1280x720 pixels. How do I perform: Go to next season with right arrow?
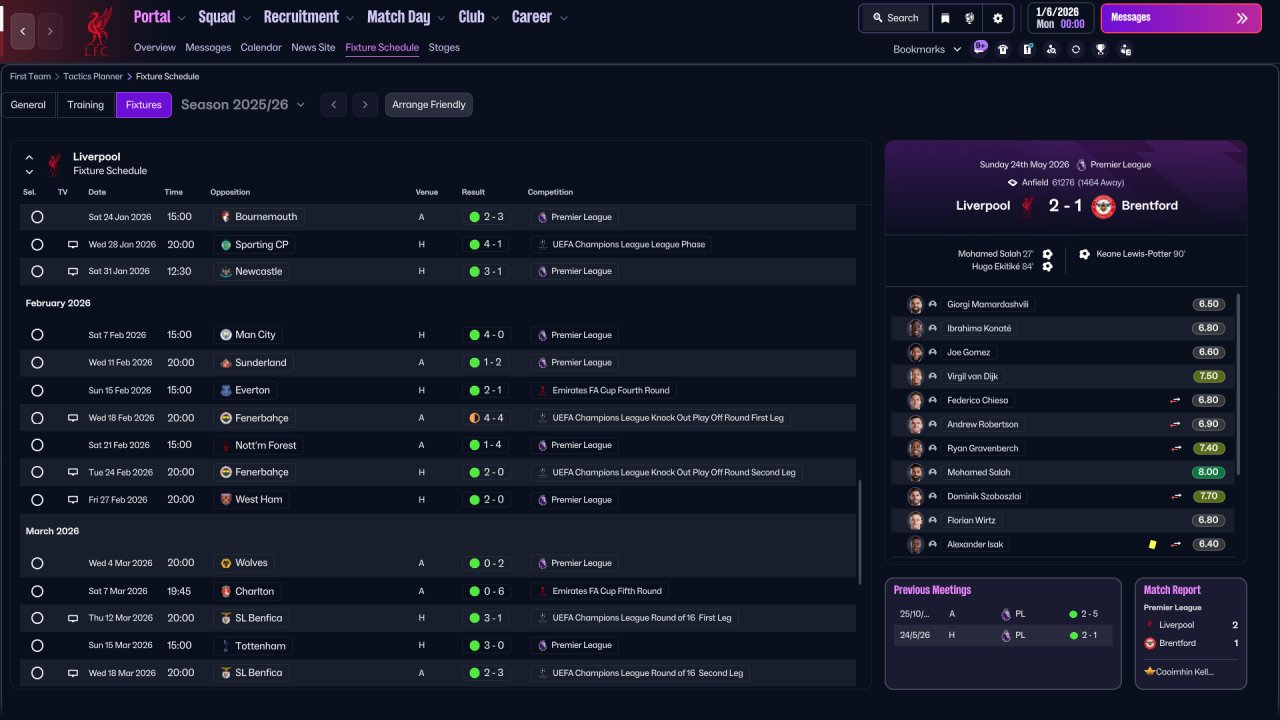(365, 105)
